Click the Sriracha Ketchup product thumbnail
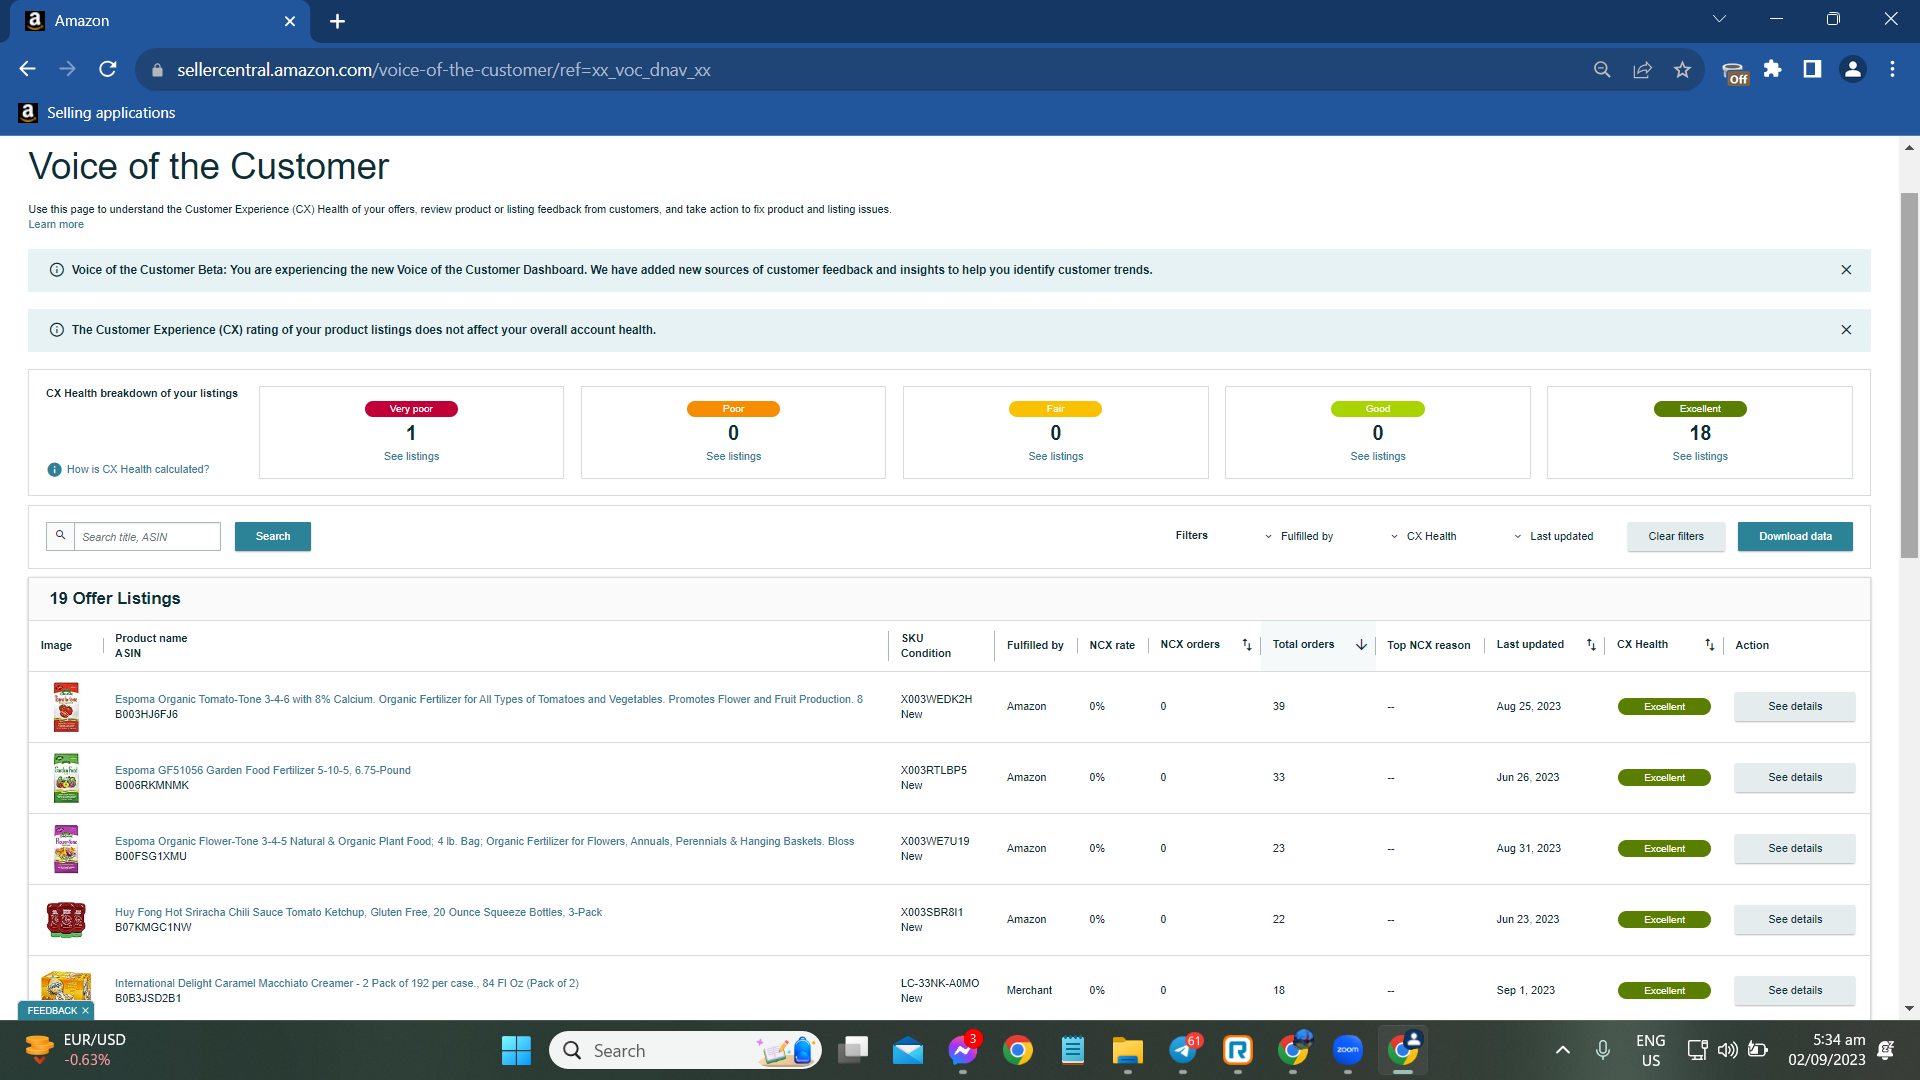Screen dimensions: 1920x1080 coord(66,920)
